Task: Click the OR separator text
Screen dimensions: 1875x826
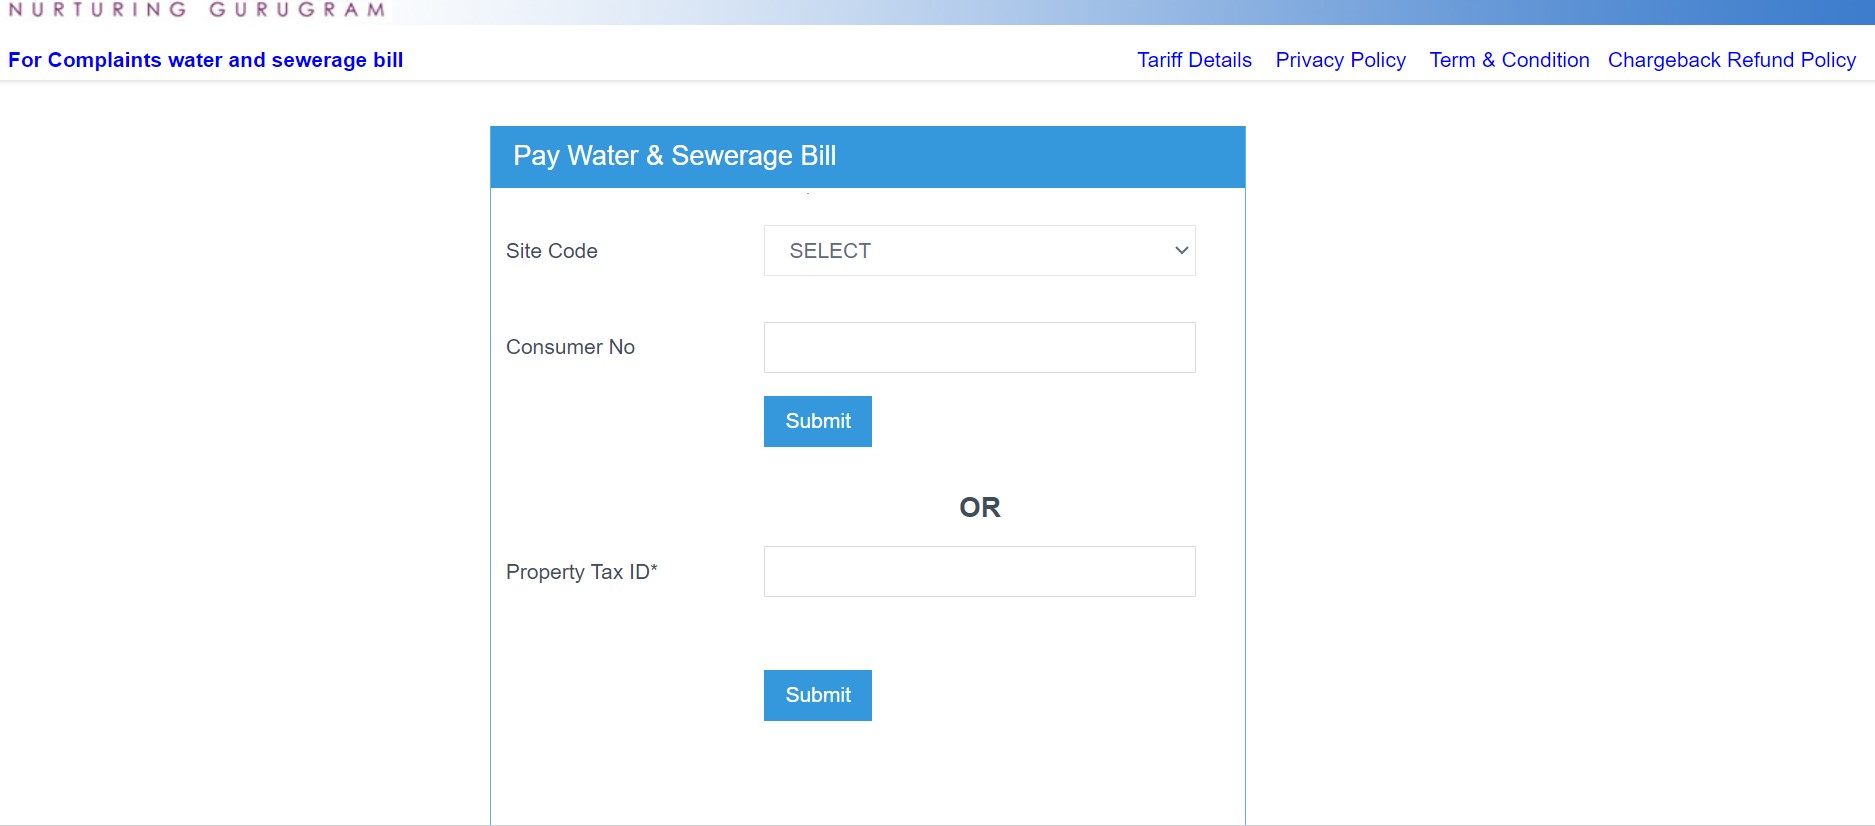Action: click(x=979, y=507)
